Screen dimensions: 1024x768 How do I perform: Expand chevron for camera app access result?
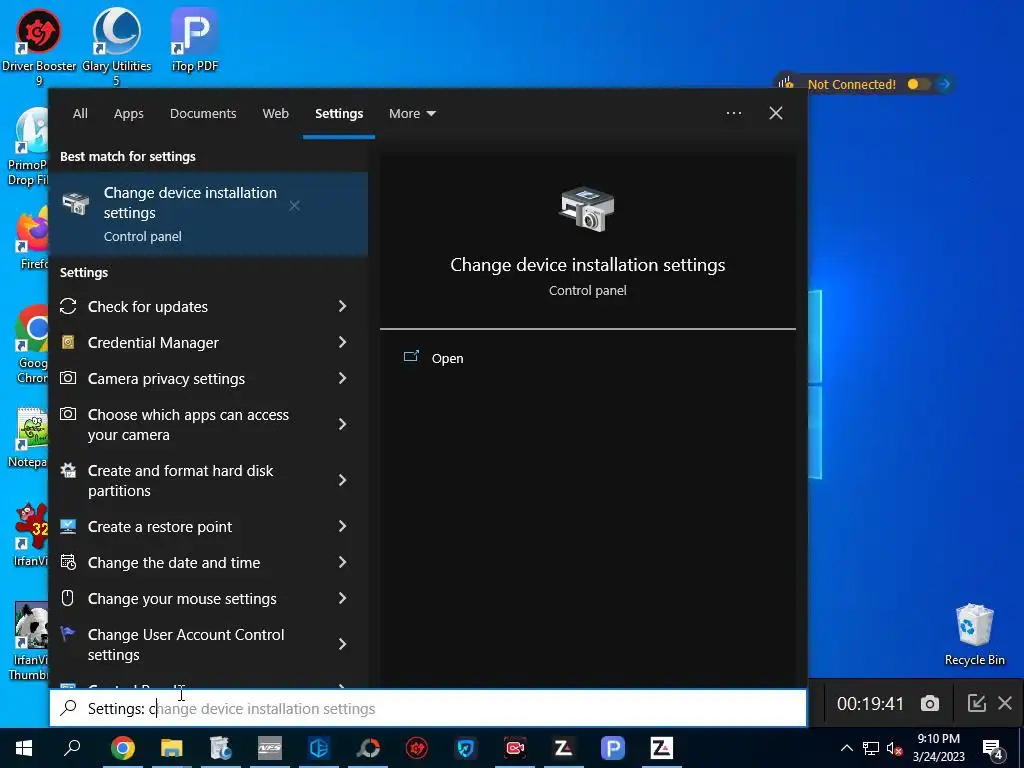pyautogui.click(x=342, y=424)
